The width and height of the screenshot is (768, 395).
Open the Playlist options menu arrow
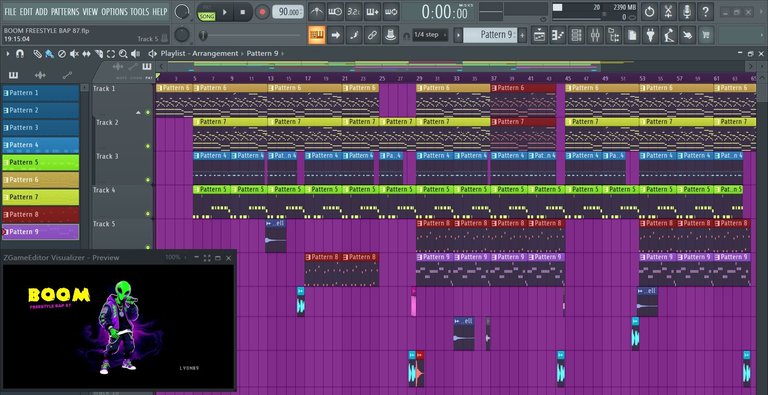click(8, 54)
